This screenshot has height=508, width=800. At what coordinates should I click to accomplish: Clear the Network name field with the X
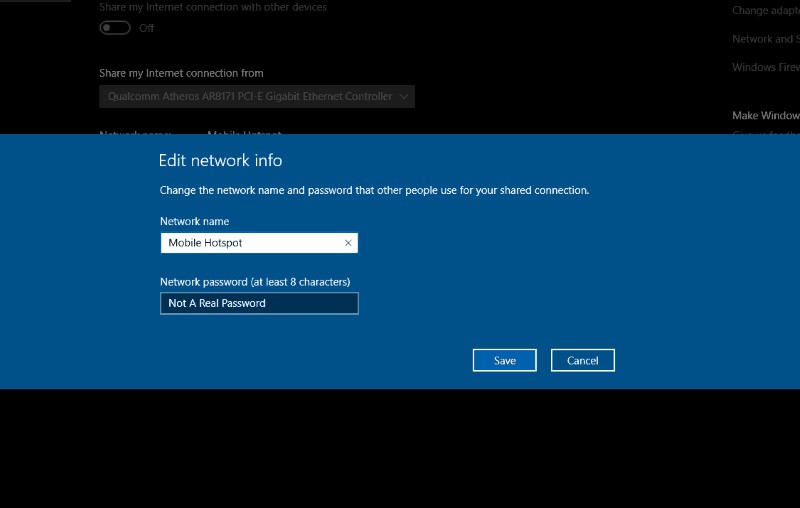348,243
